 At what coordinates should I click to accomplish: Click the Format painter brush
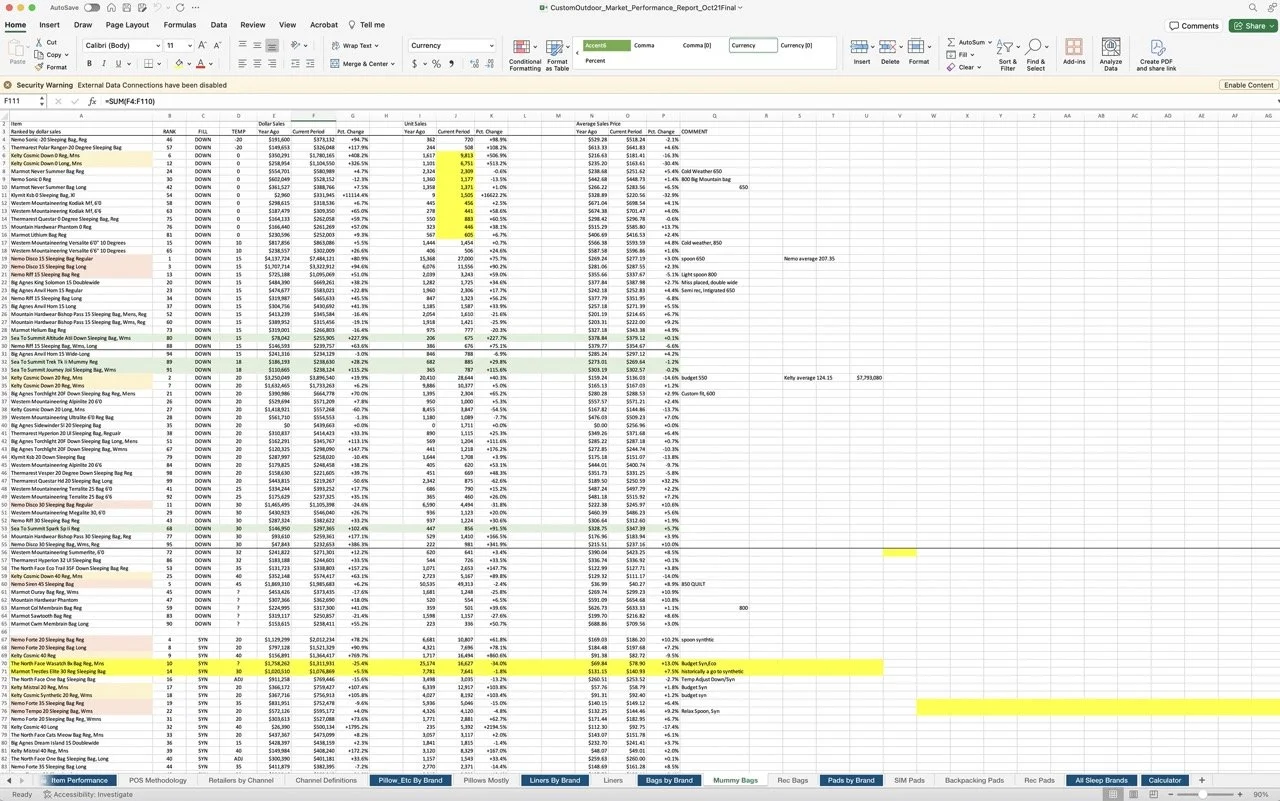(39, 67)
